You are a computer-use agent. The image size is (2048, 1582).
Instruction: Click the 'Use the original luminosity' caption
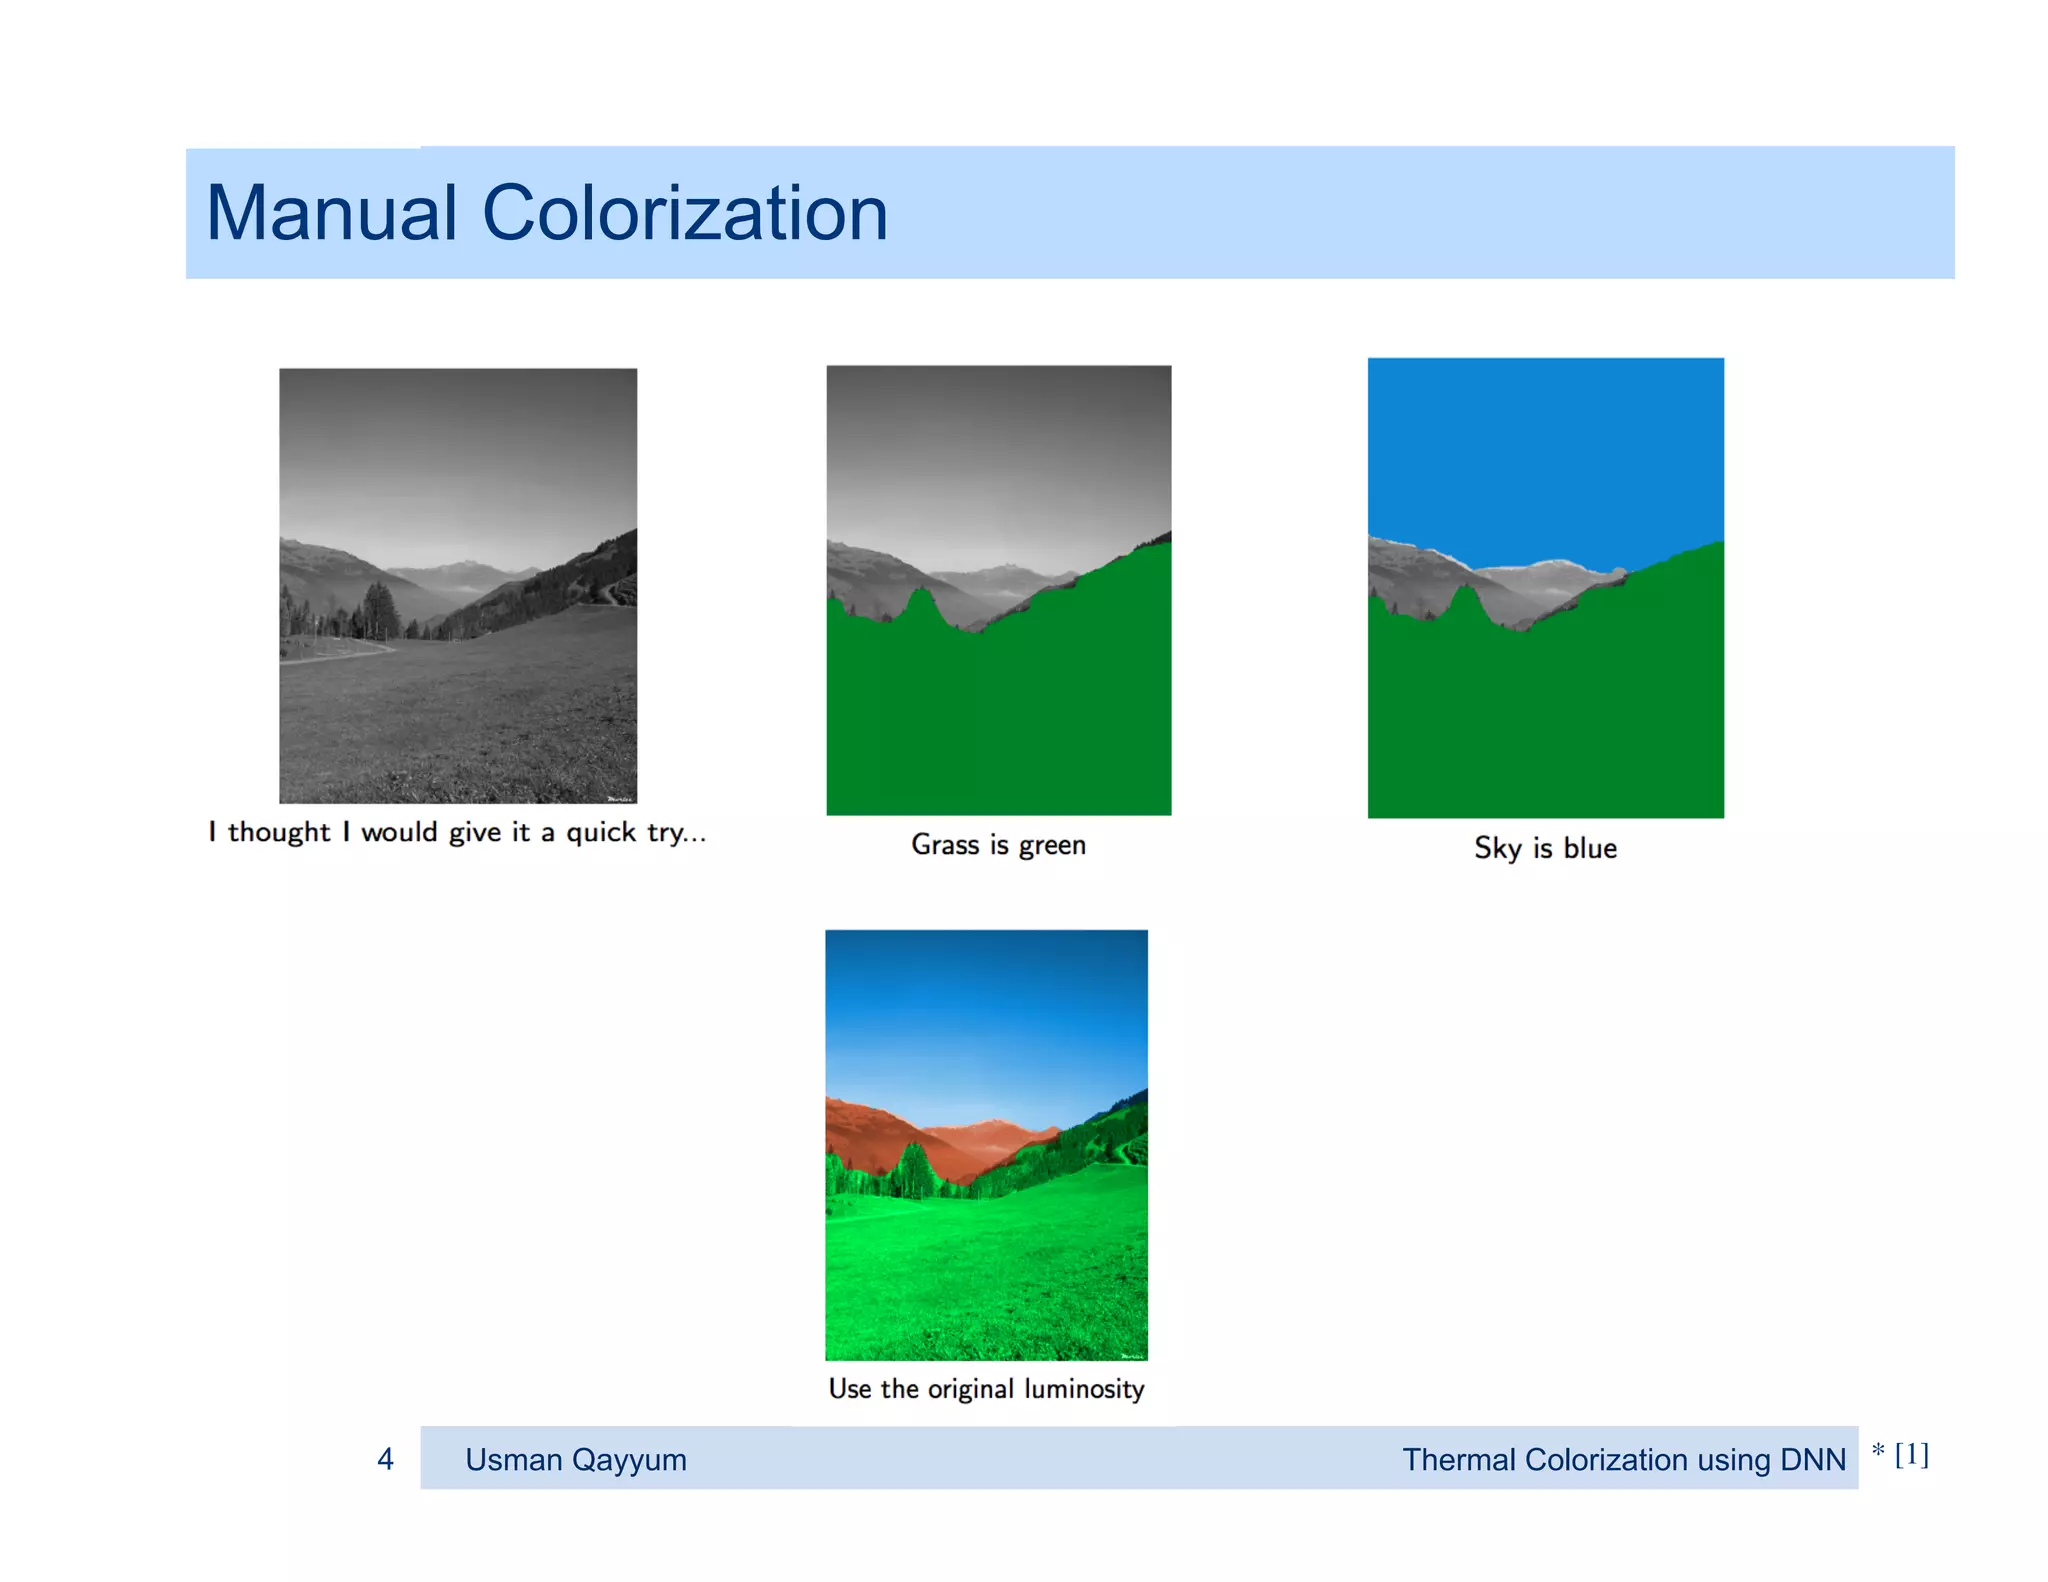tap(986, 1389)
